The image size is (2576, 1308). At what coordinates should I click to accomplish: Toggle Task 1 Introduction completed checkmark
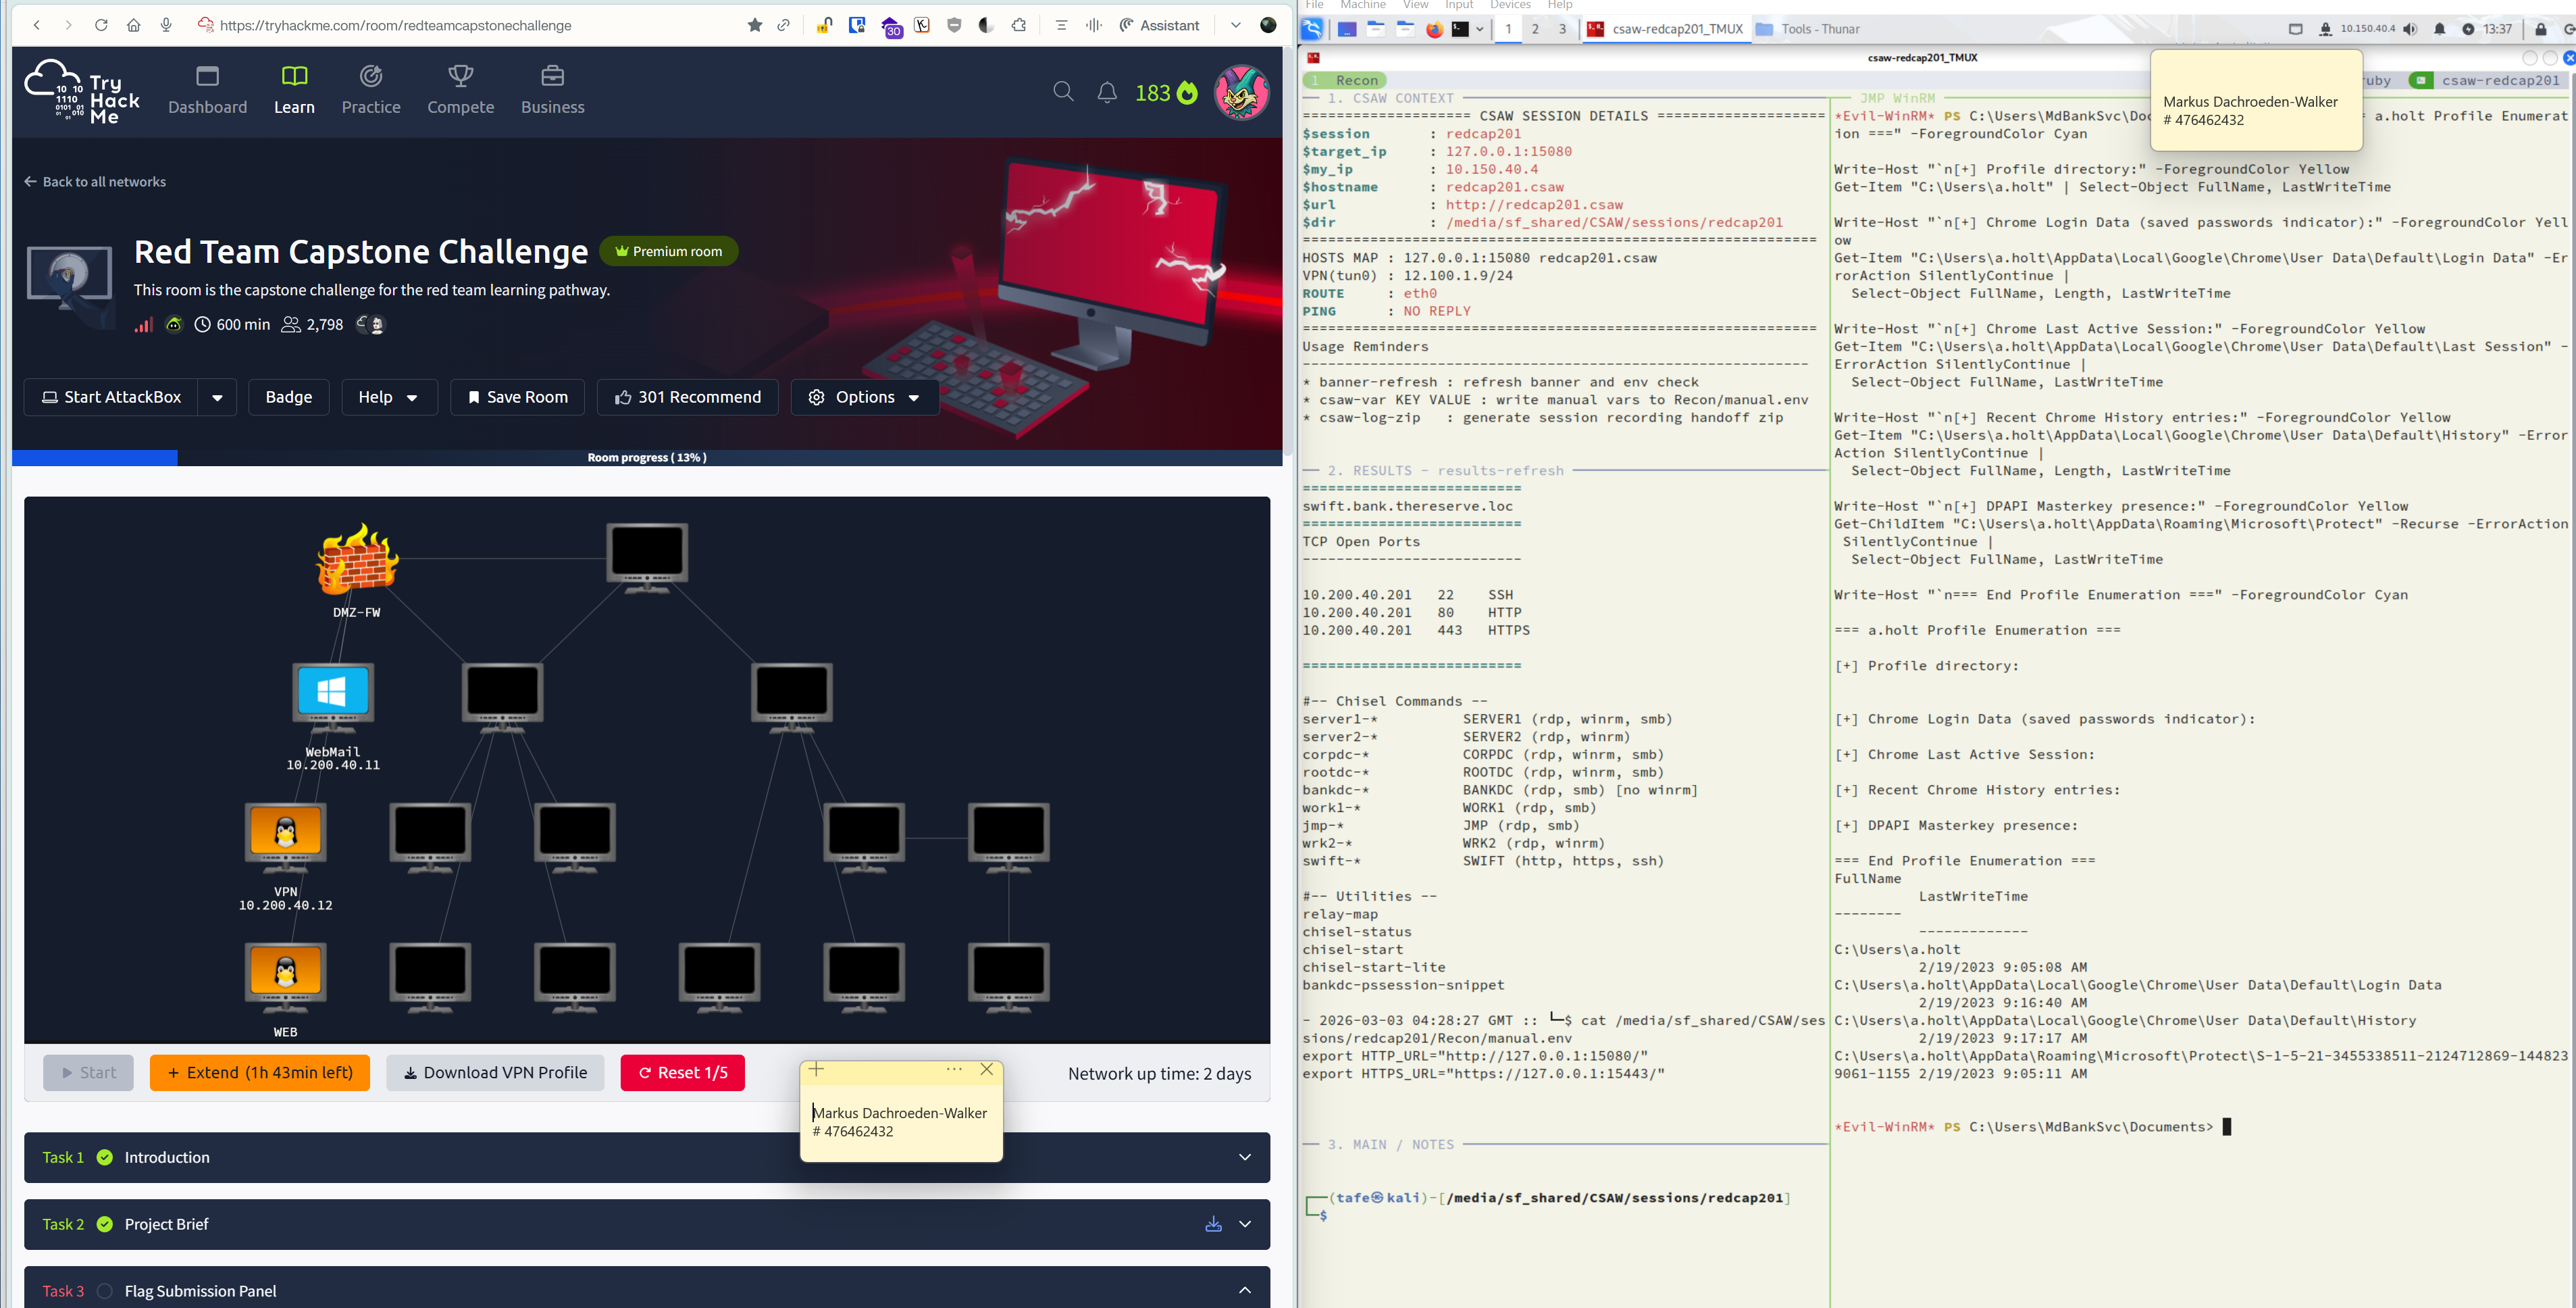(x=104, y=1157)
